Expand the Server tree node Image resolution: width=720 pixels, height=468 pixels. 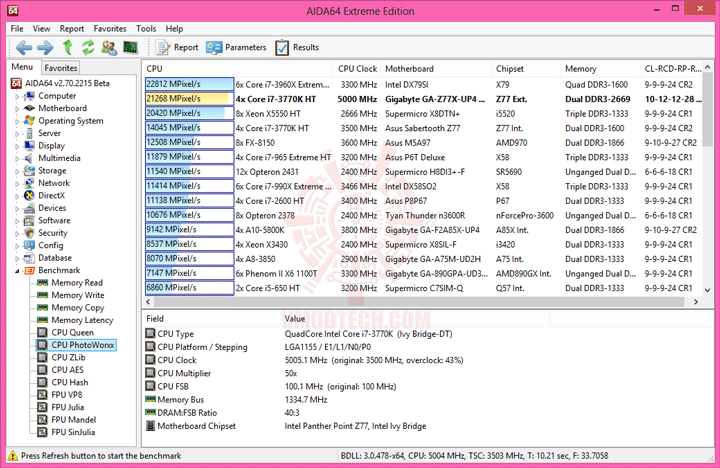point(17,134)
